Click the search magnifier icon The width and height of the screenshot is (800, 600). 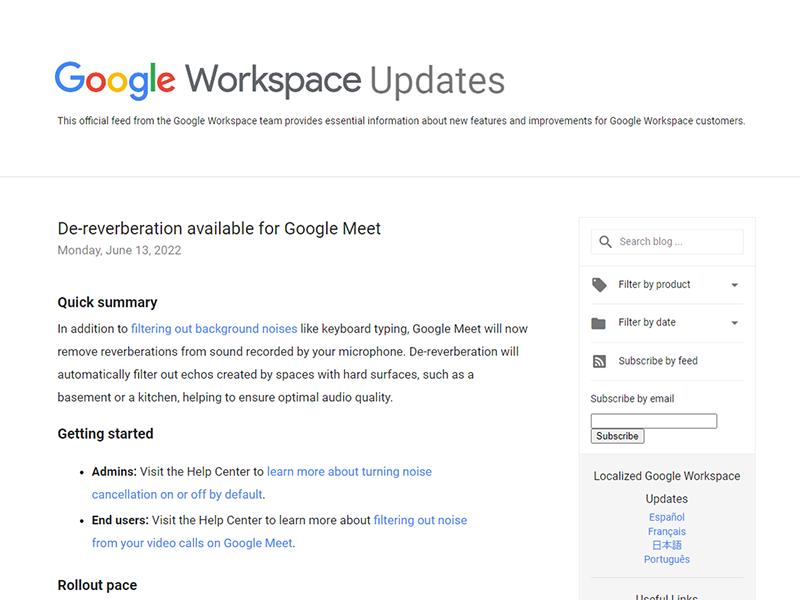(x=604, y=242)
